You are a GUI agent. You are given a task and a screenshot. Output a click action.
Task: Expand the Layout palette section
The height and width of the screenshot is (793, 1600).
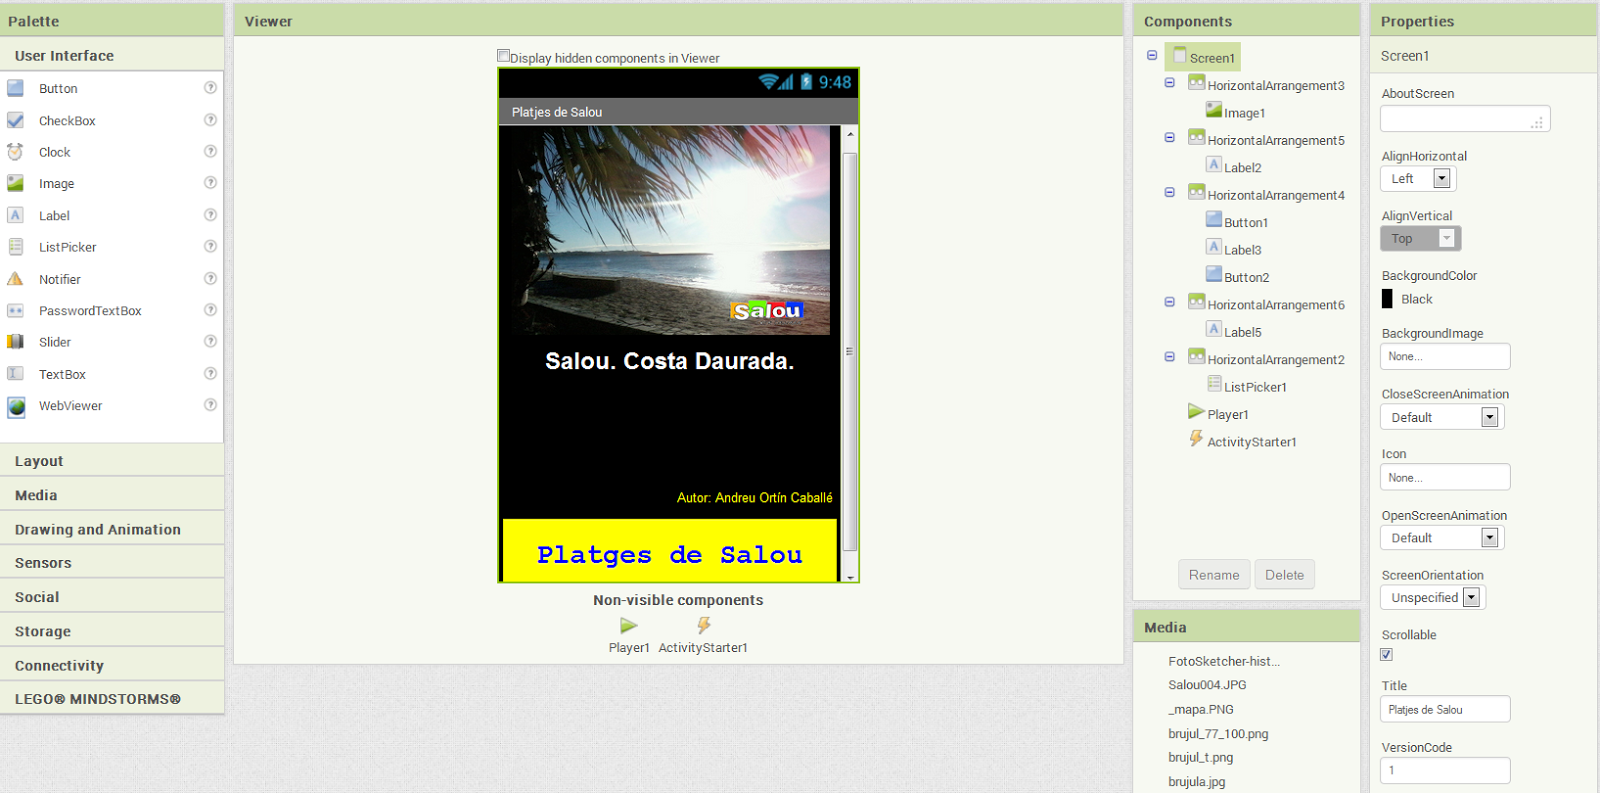coord(112,461)
